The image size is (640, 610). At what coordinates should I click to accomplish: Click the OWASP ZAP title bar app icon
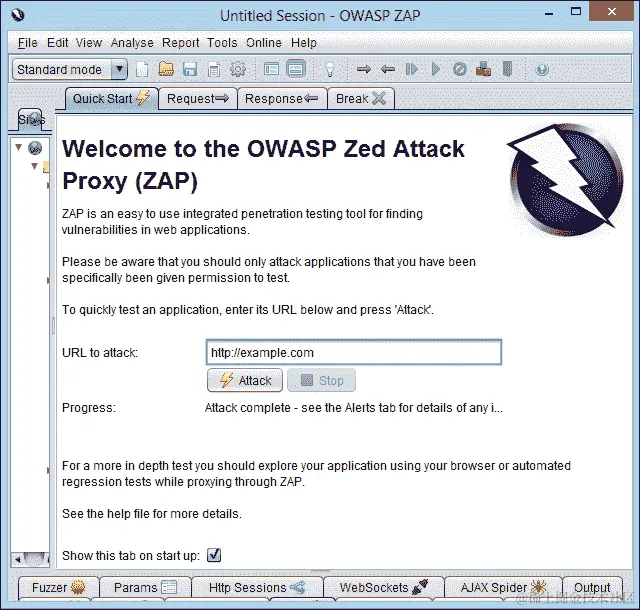[18, 16]
